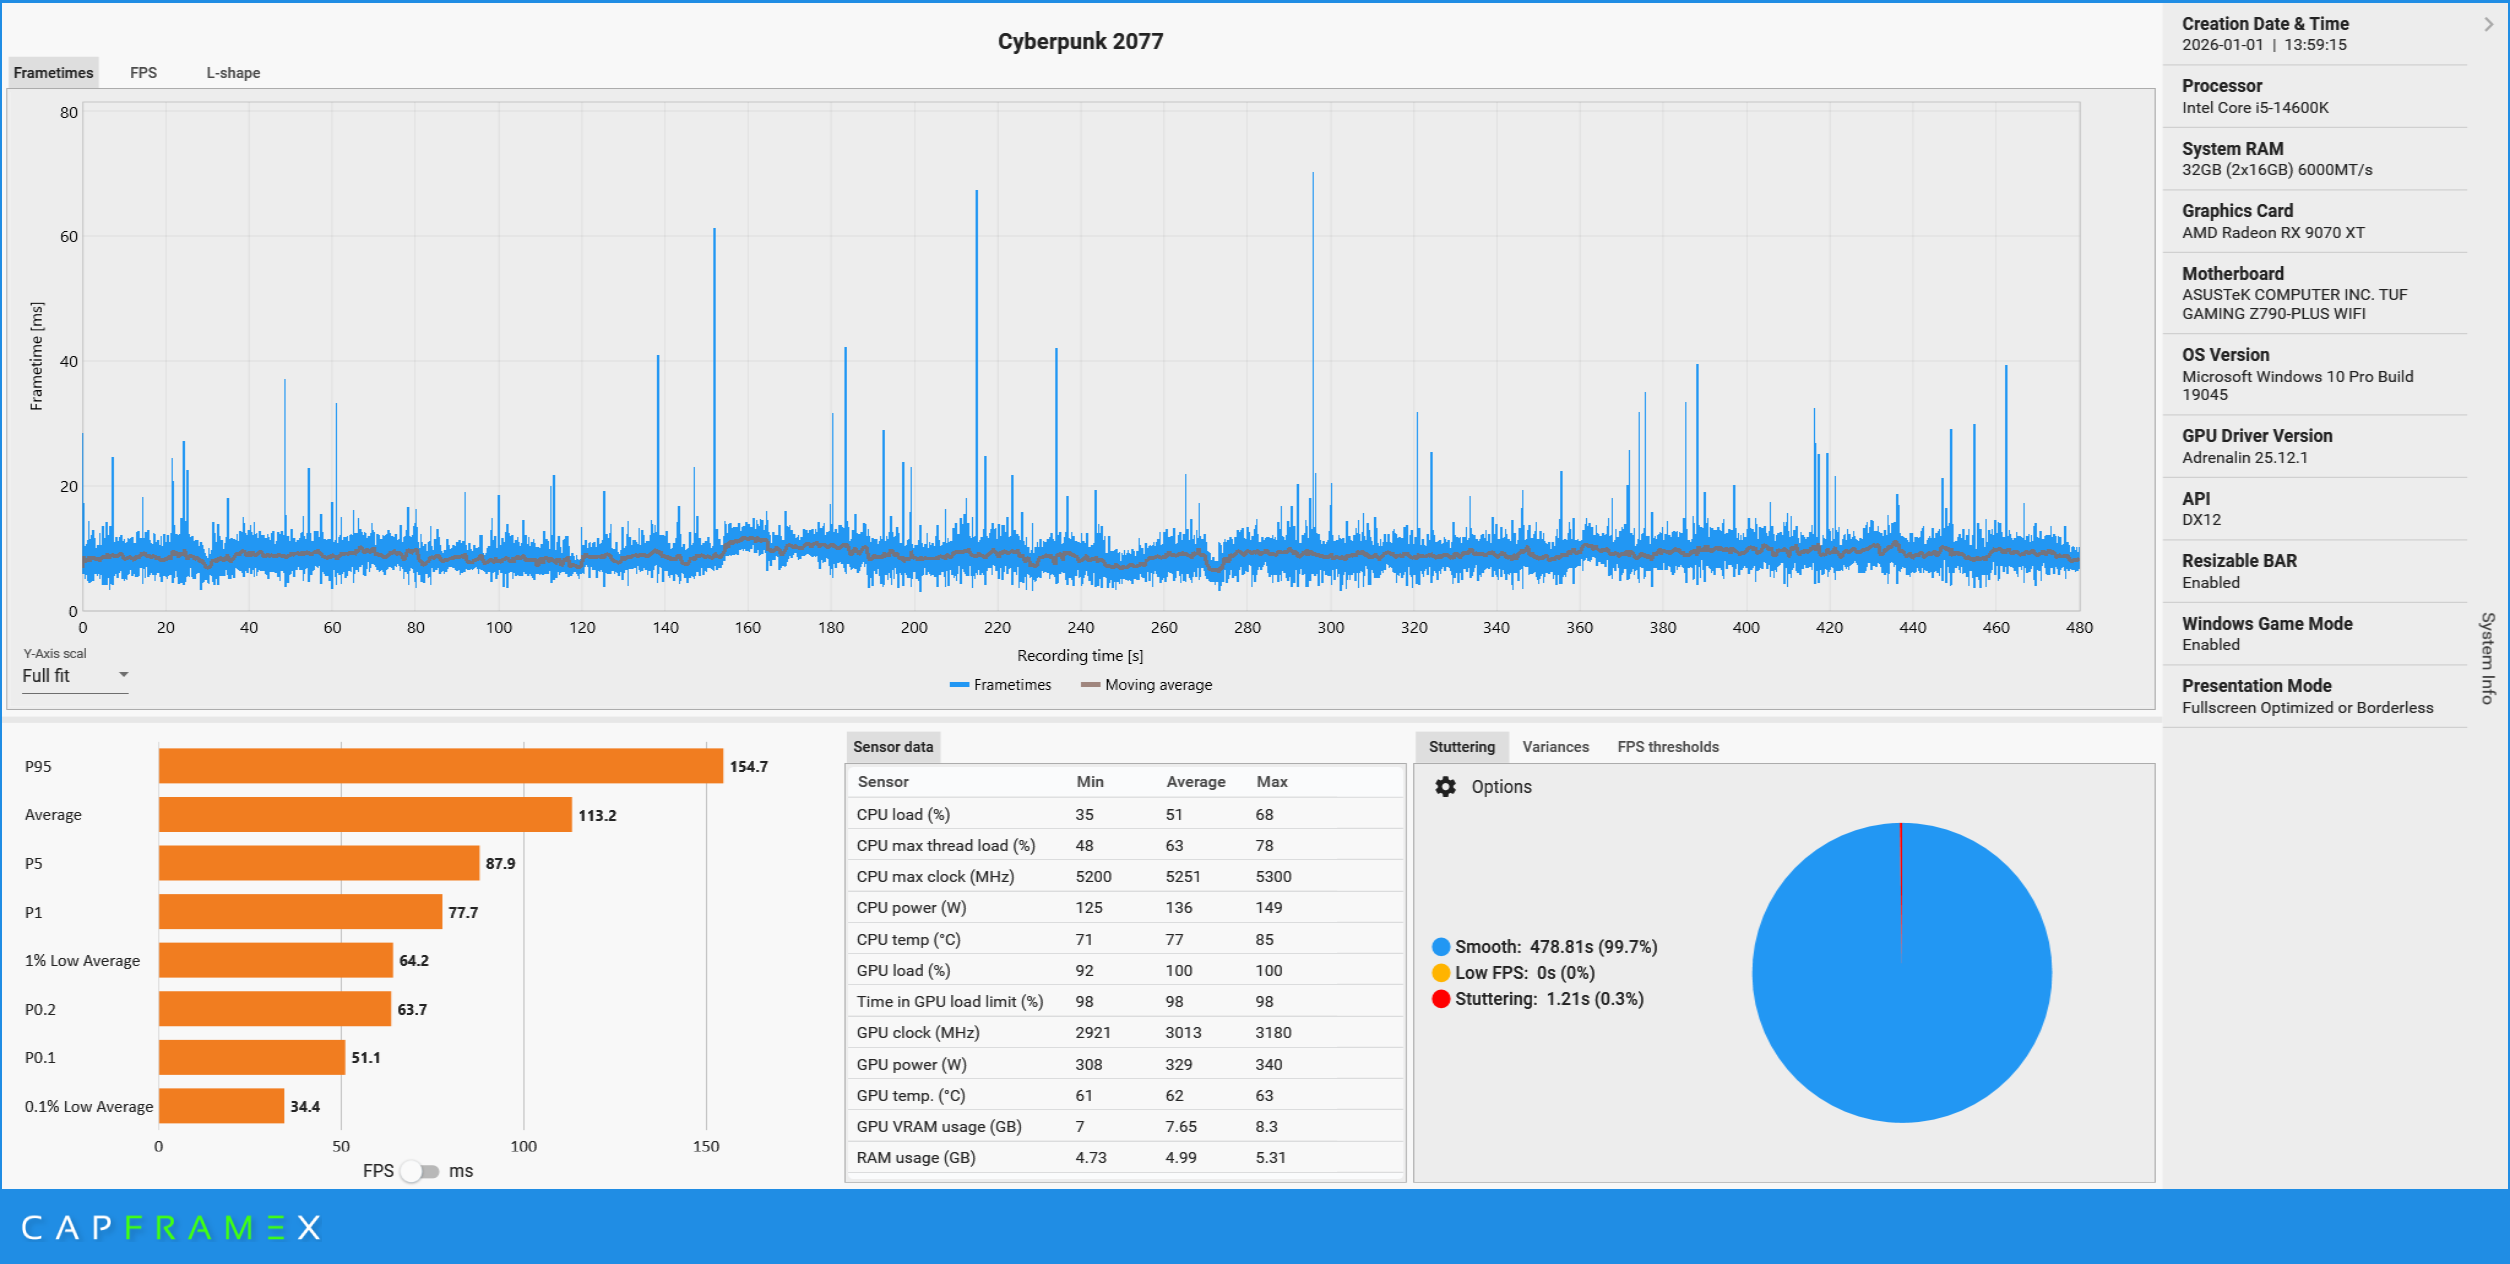The image size is (2510, 1264).
Task: Click the brown Moving average legend marker
Action: tap(1090, 685)
